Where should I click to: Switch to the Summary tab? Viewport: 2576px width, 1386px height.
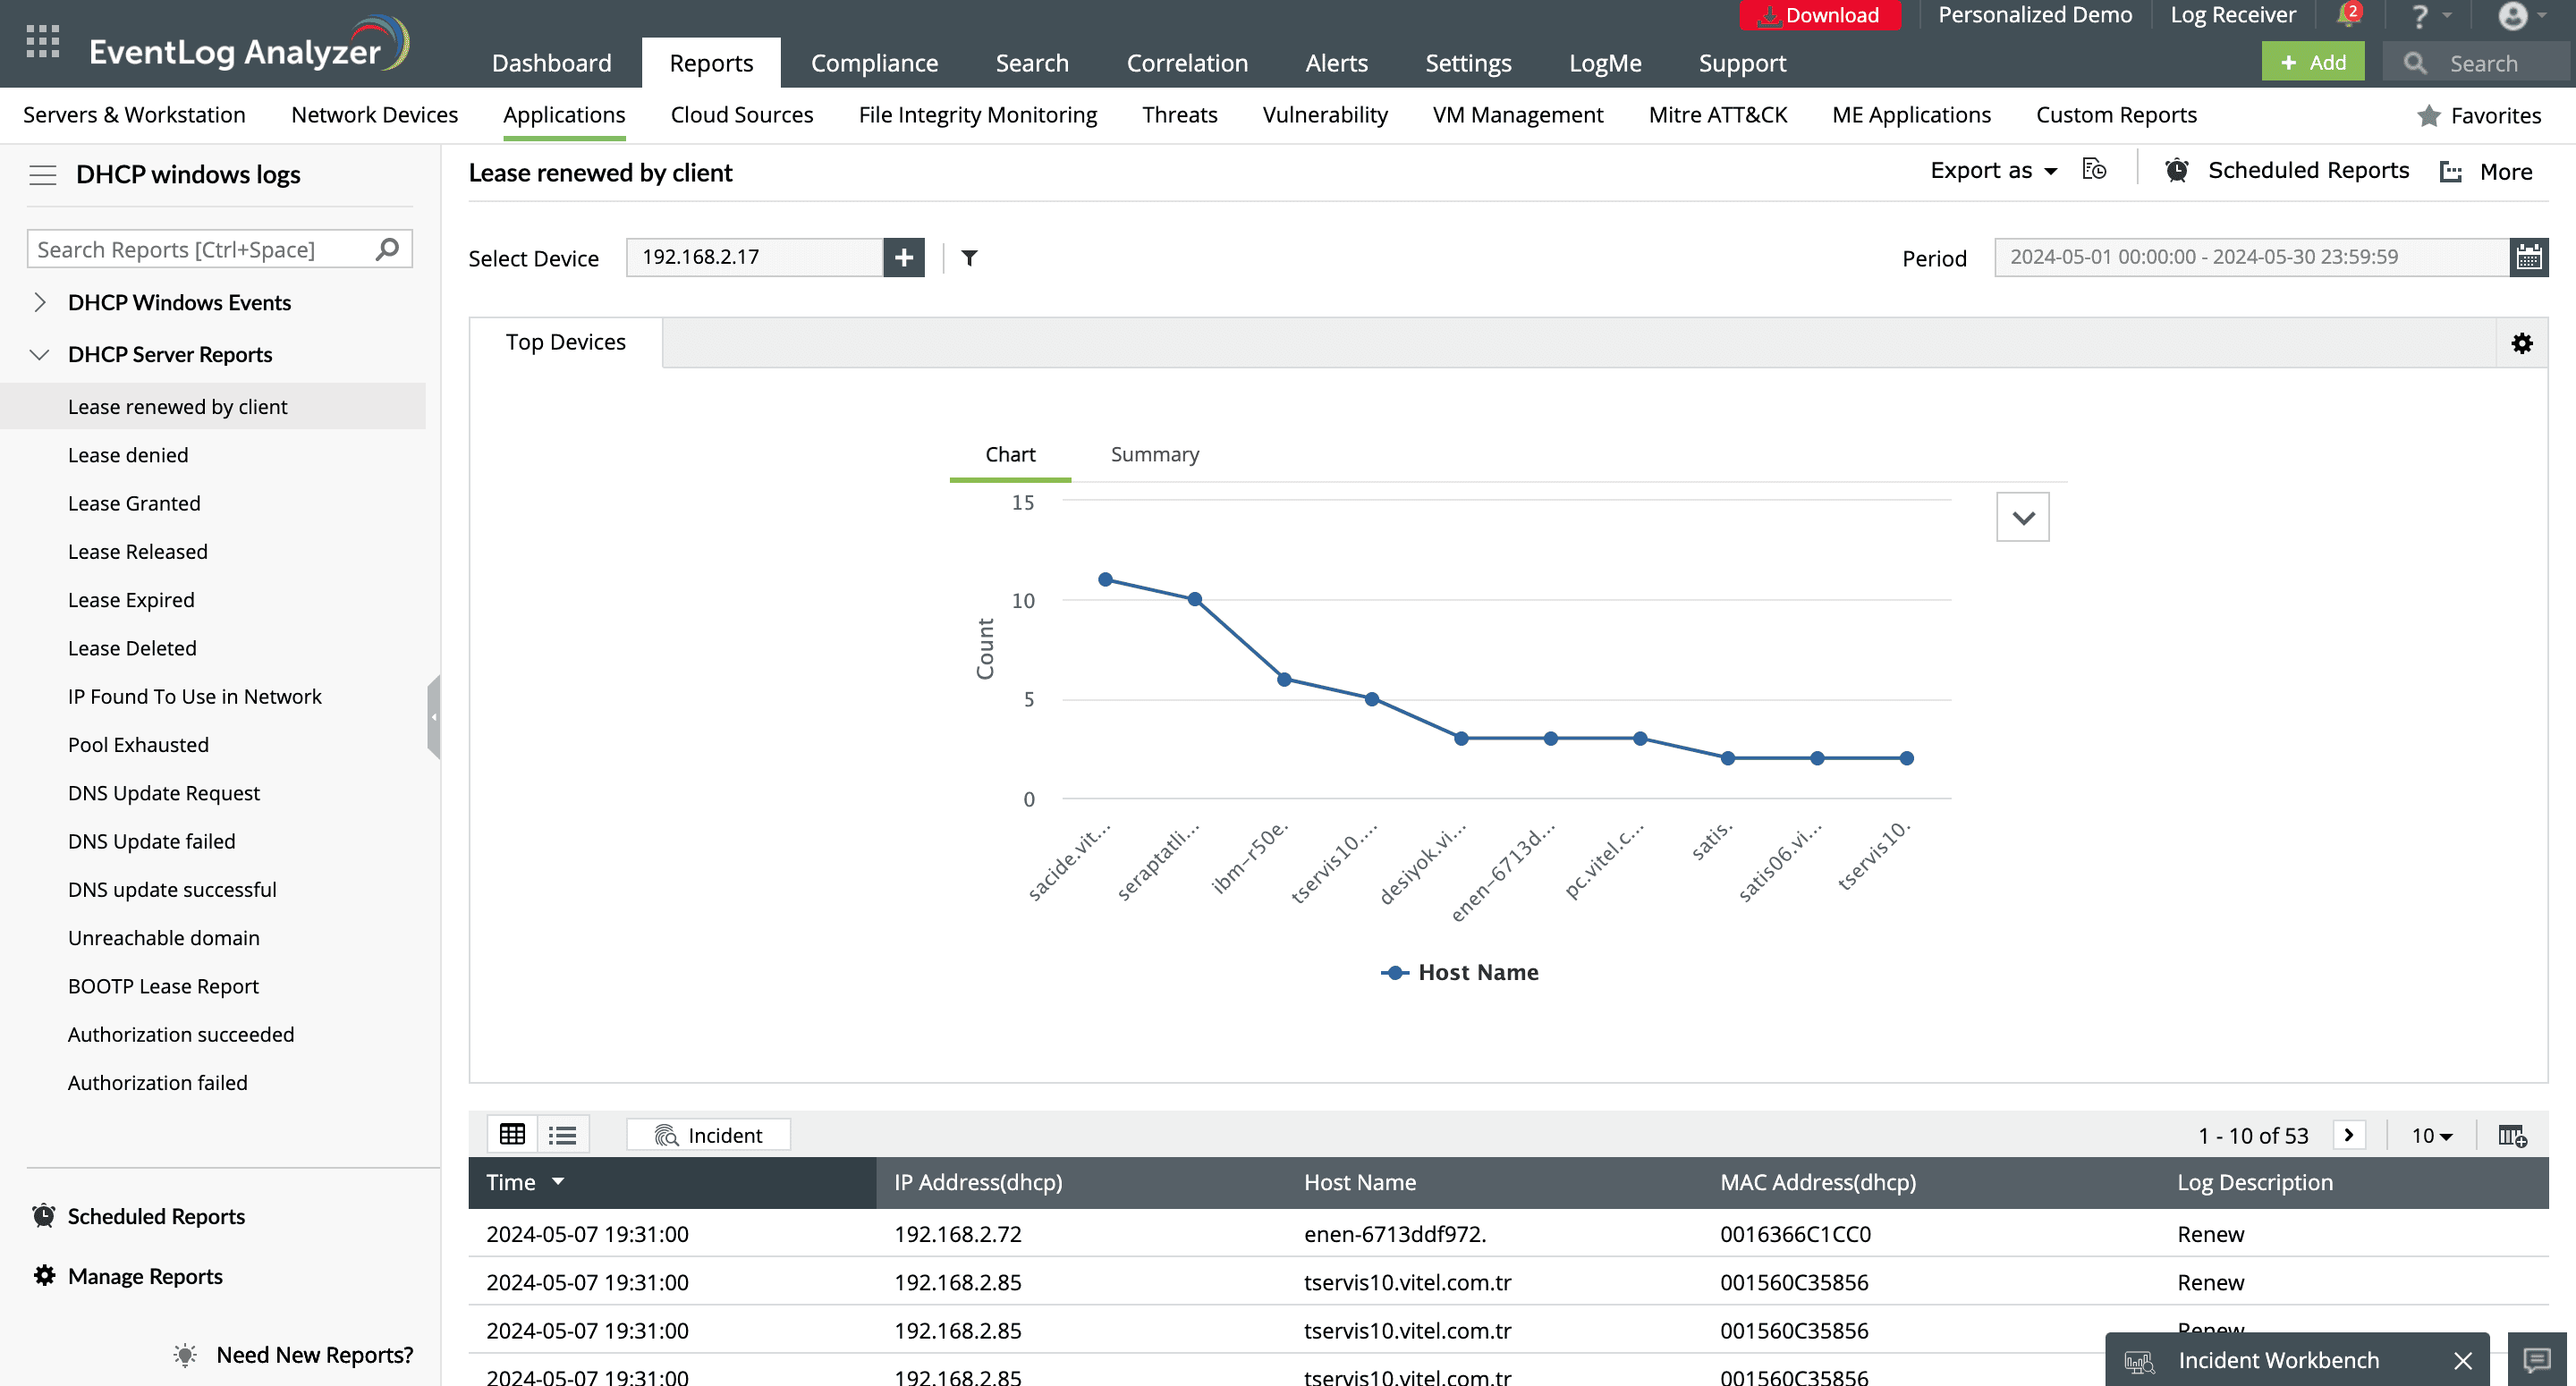click(x=1154, y=454)
